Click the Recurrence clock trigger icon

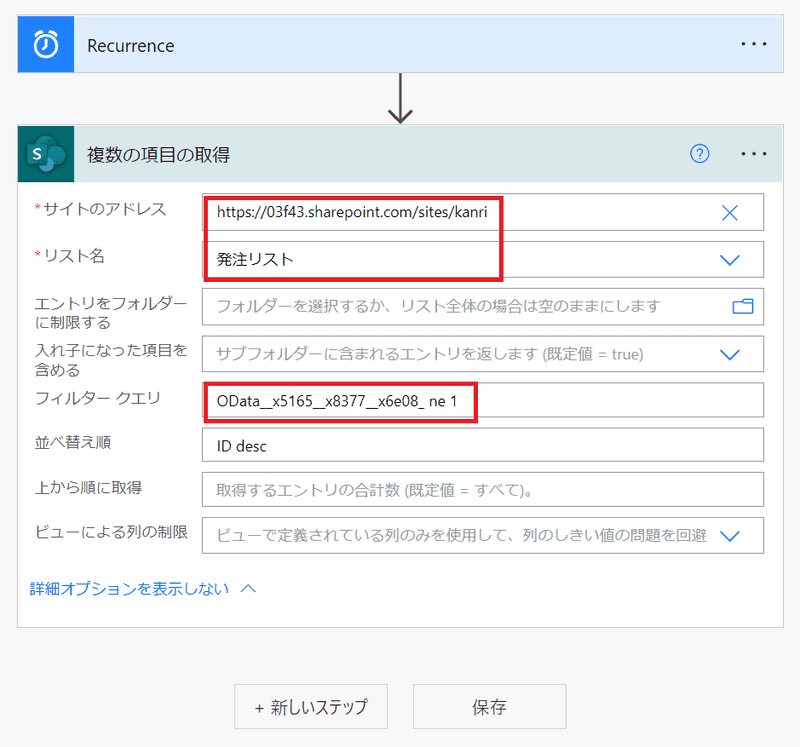coord(46,46)
